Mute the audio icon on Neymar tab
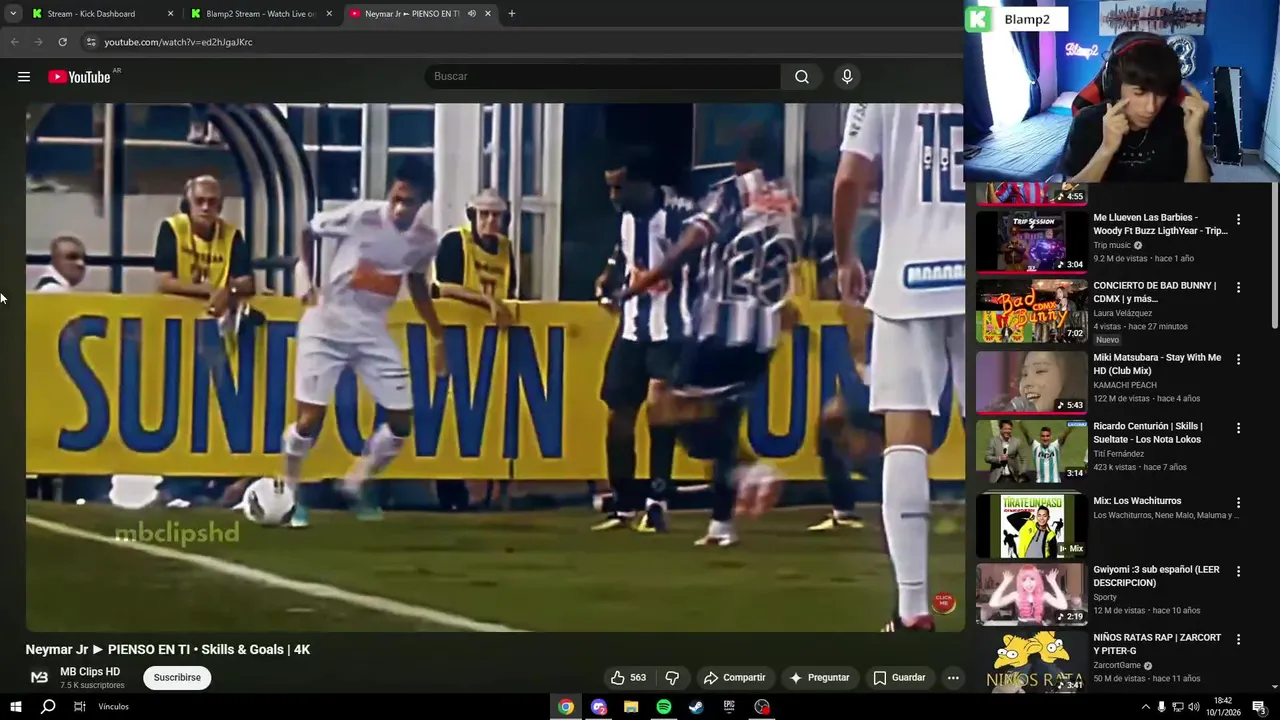This screenshot has height=720, width=1280. [471, 14]
